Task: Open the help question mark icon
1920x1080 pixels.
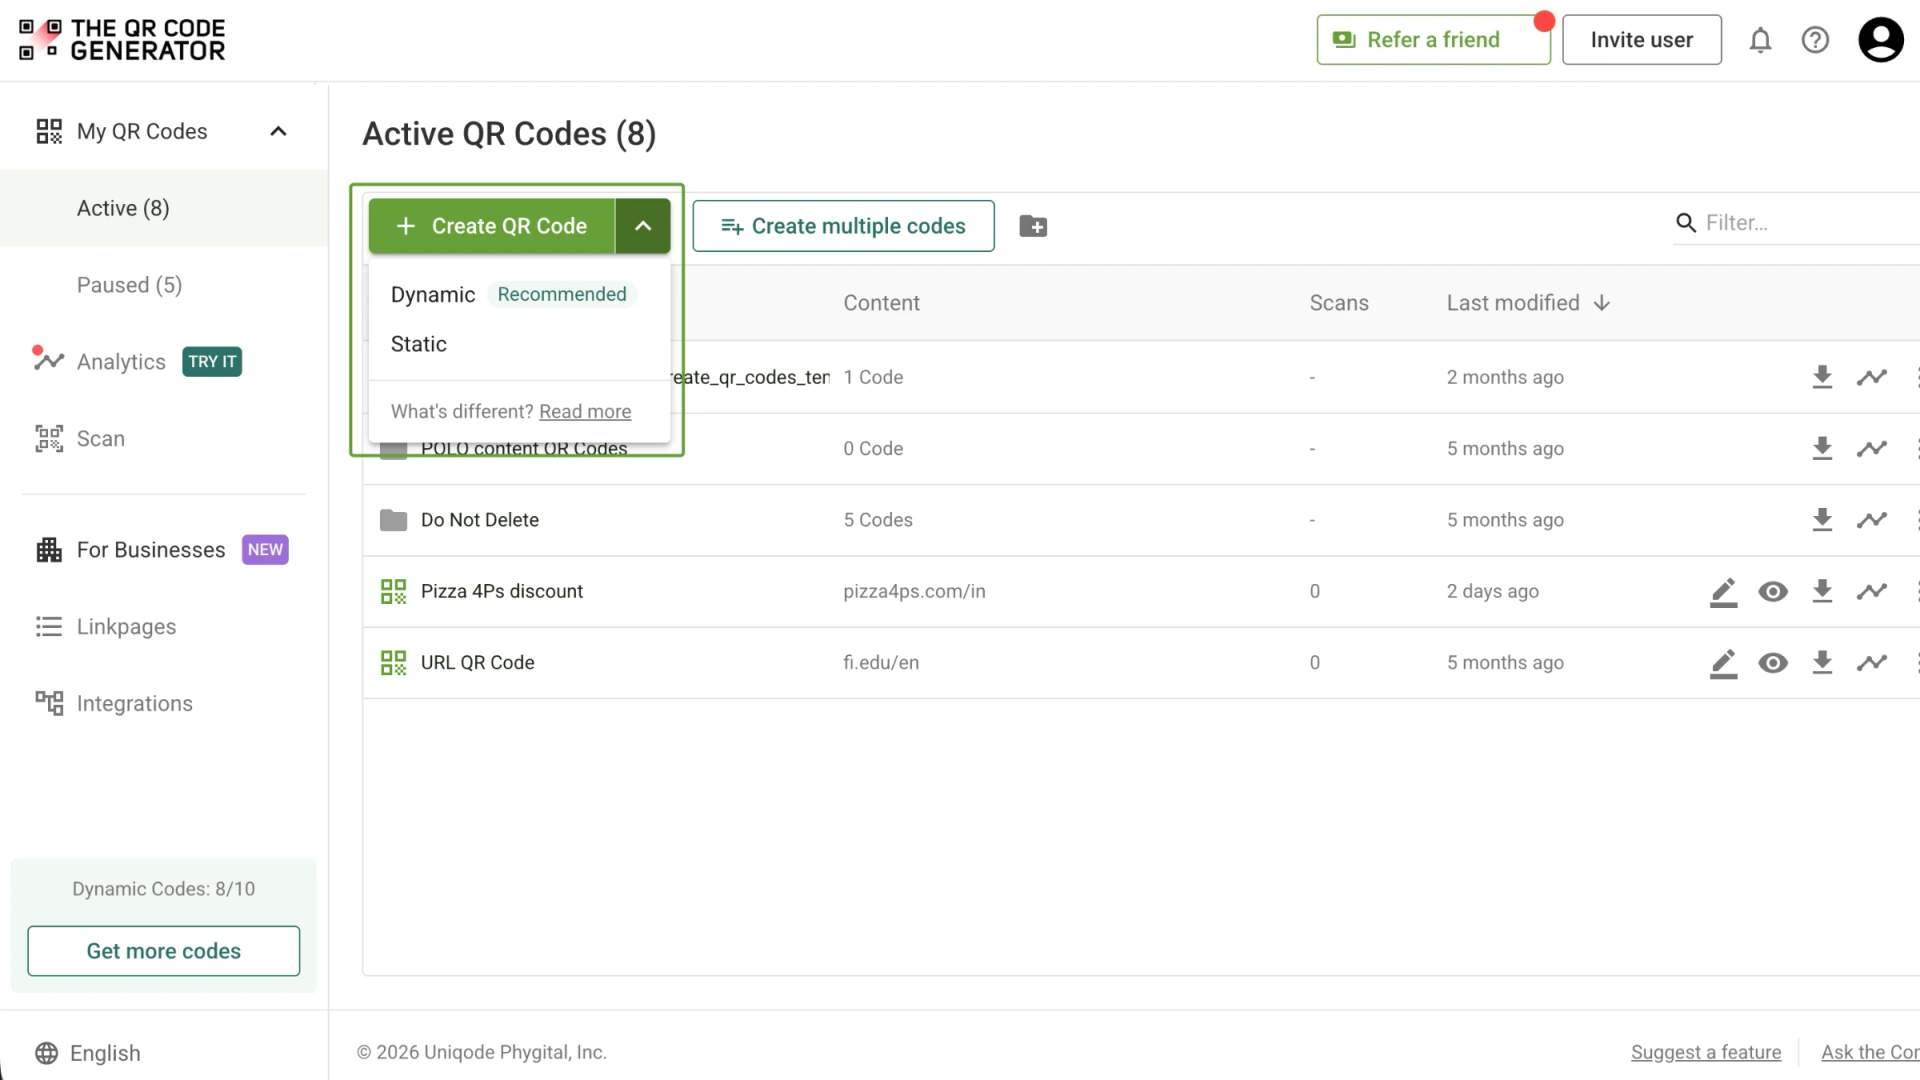Action: (1815, 40)
